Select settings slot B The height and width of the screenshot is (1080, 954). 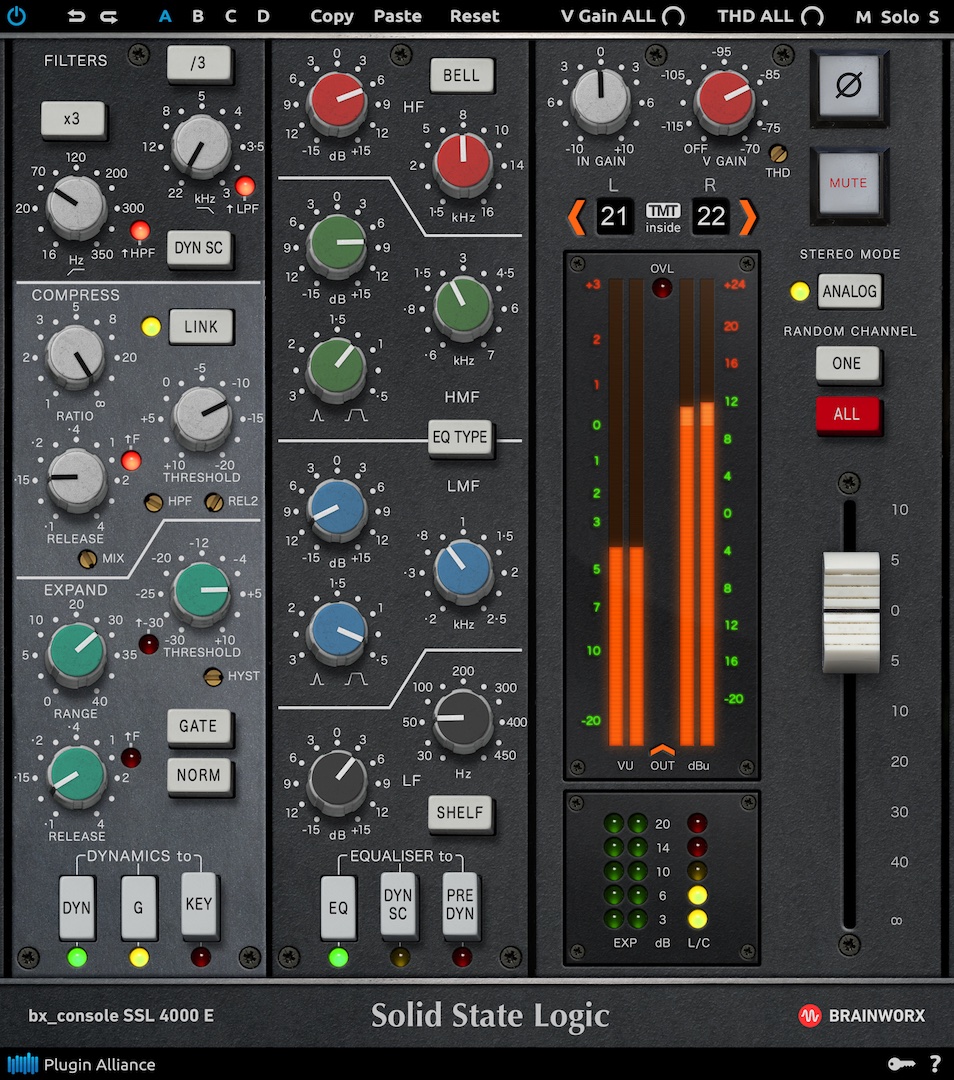tap(198, 16)
